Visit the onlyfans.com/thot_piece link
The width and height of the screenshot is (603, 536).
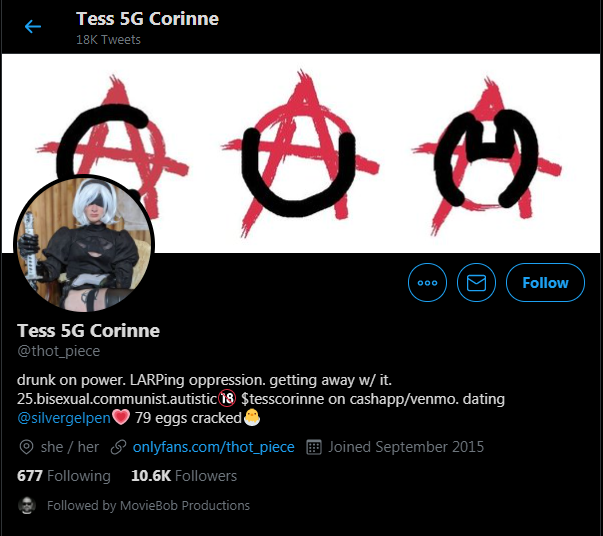(213, 447)
